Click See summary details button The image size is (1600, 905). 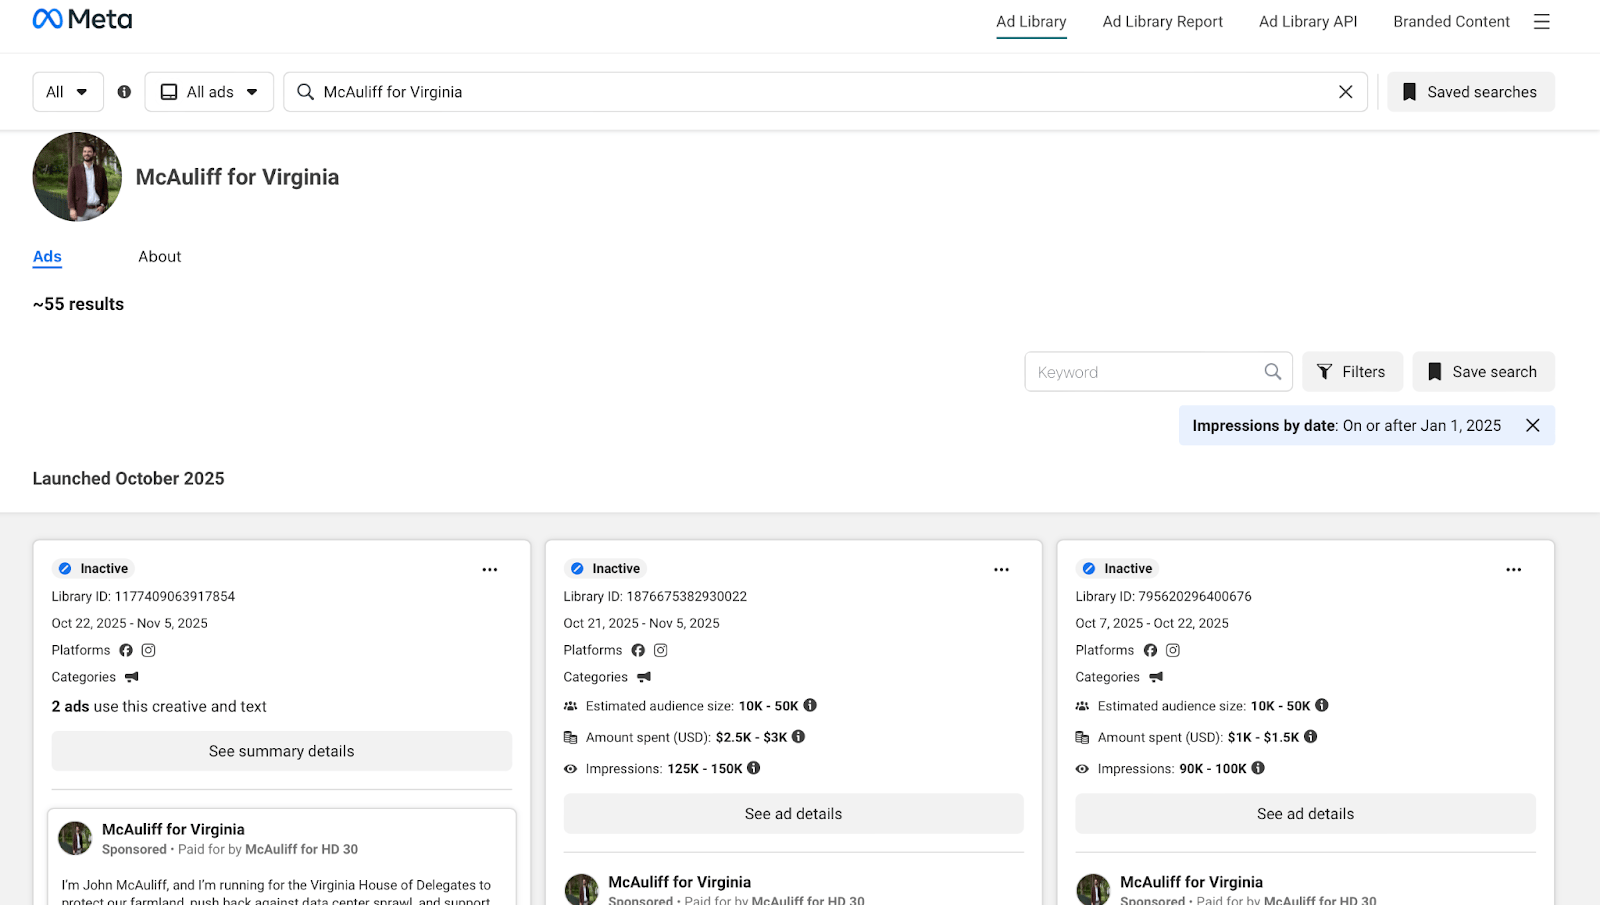pyautogui.click(x=282, y=751)
